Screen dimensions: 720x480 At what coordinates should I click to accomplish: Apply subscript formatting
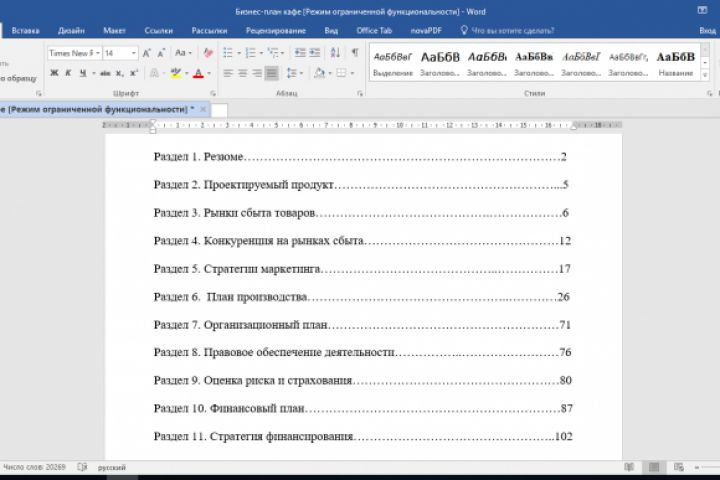pos(119,73)
